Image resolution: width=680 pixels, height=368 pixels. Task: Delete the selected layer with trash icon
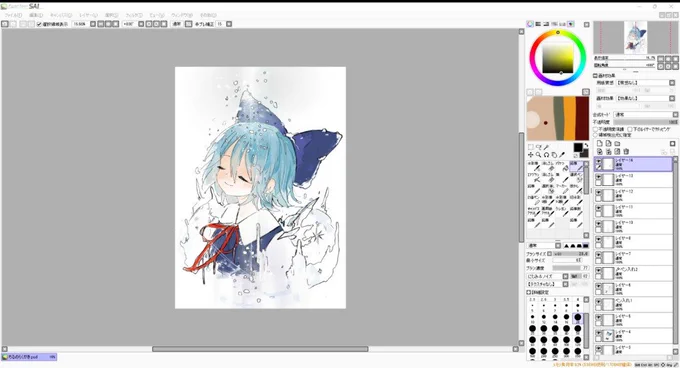pos(626,152)
